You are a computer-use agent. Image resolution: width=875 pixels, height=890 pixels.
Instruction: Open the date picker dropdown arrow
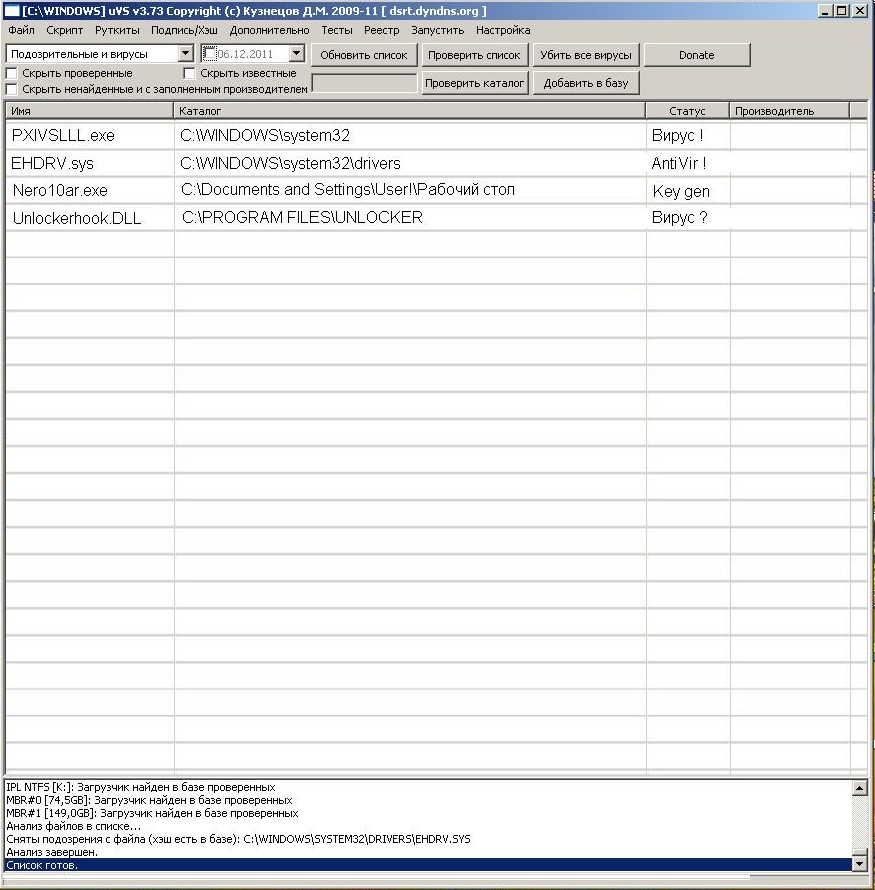click(296, 53)
